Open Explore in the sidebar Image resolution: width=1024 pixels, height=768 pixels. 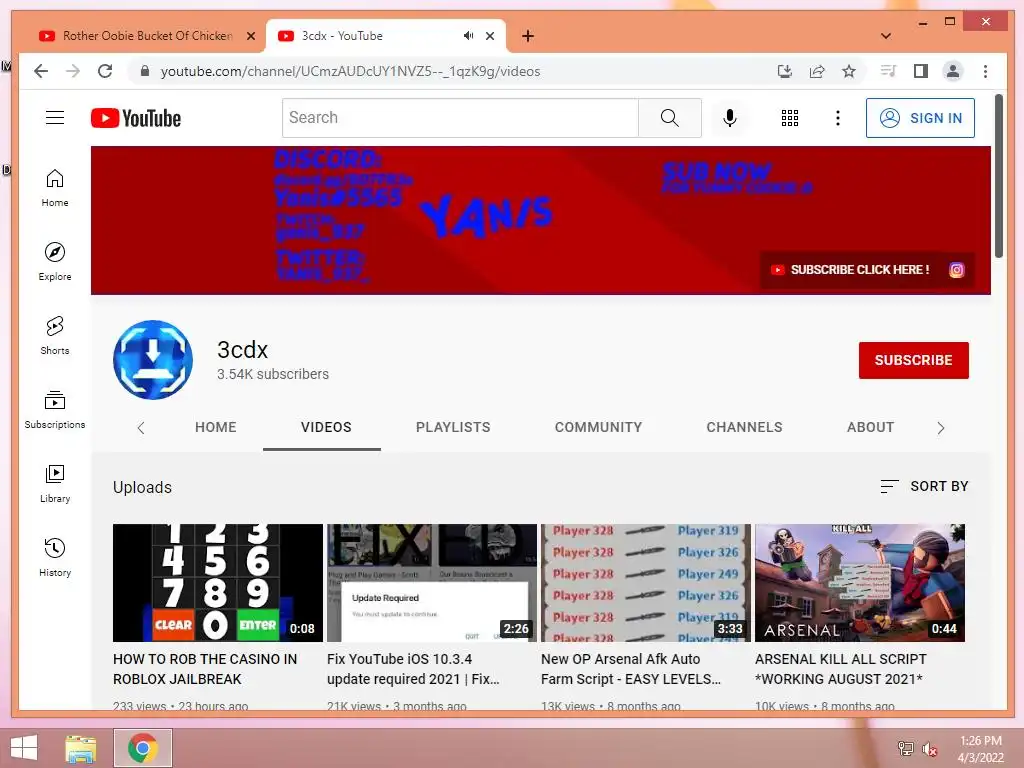point(55,262)
